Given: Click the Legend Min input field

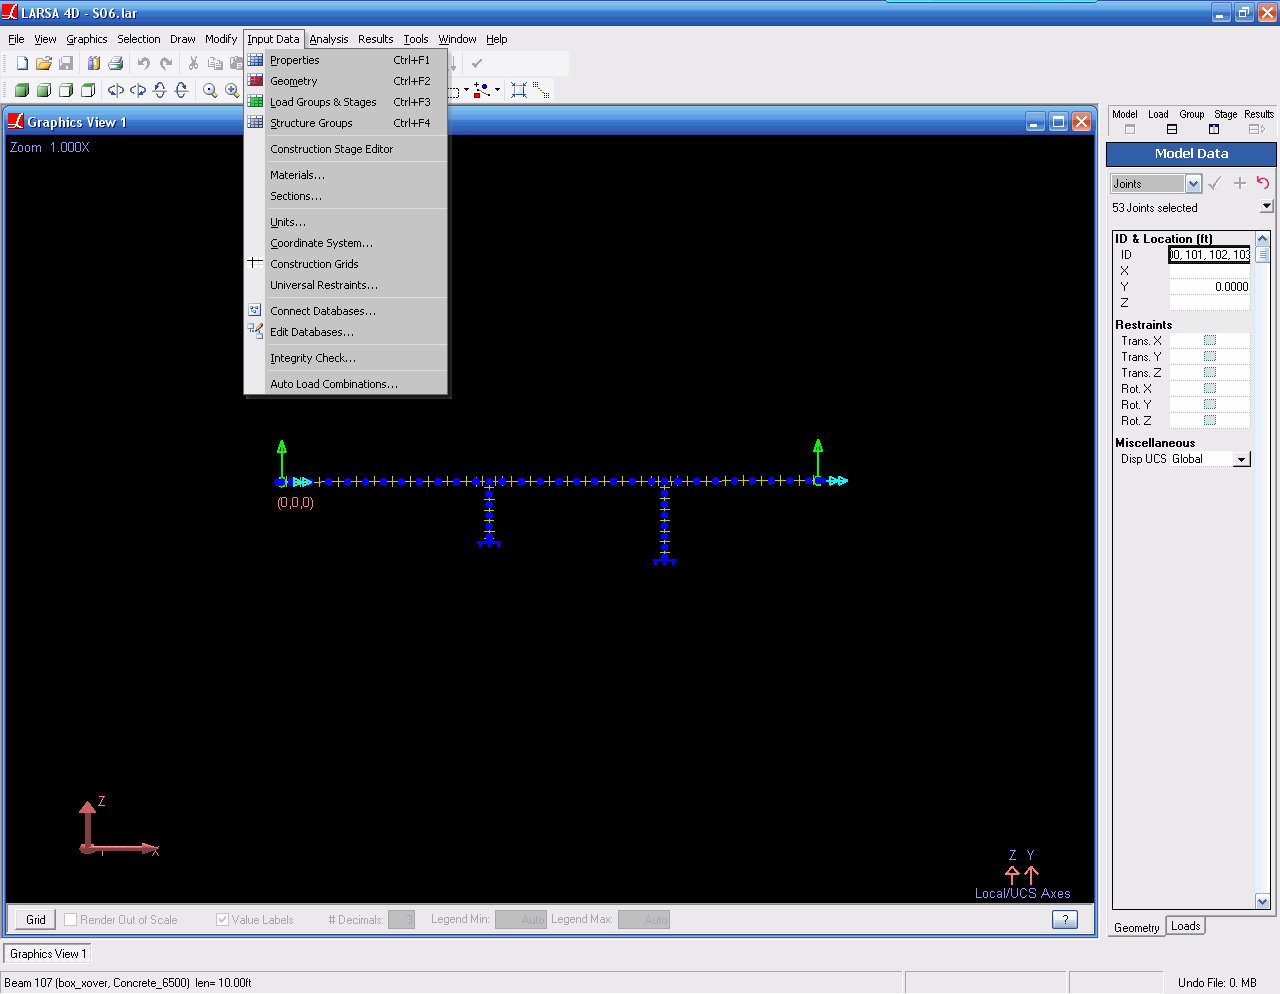Looking at the screenshot, I should click(x=521, y=919).
